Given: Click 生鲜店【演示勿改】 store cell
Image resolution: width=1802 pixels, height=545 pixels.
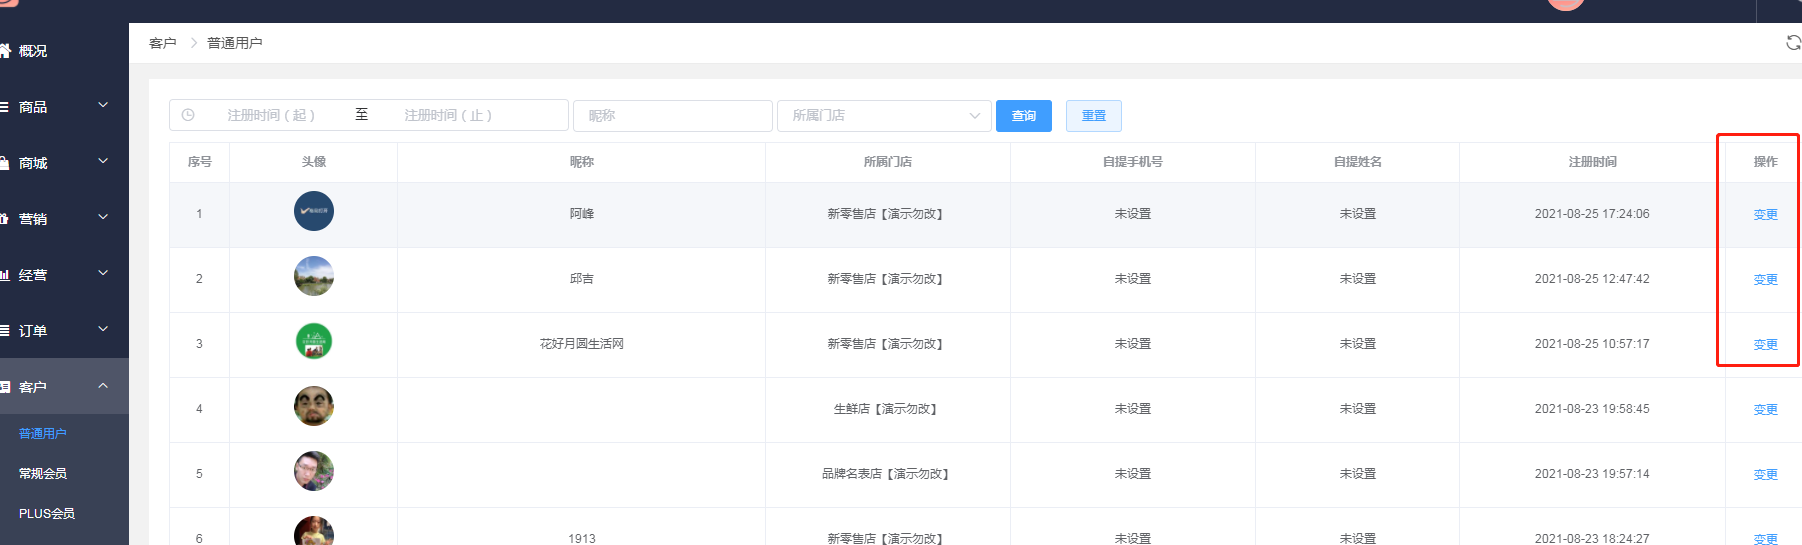Looking at the screenshot, I should 886,409.
